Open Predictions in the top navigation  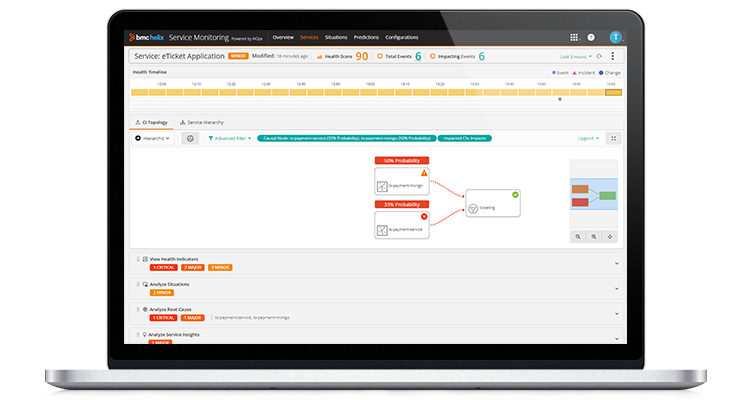coord(366,37)
